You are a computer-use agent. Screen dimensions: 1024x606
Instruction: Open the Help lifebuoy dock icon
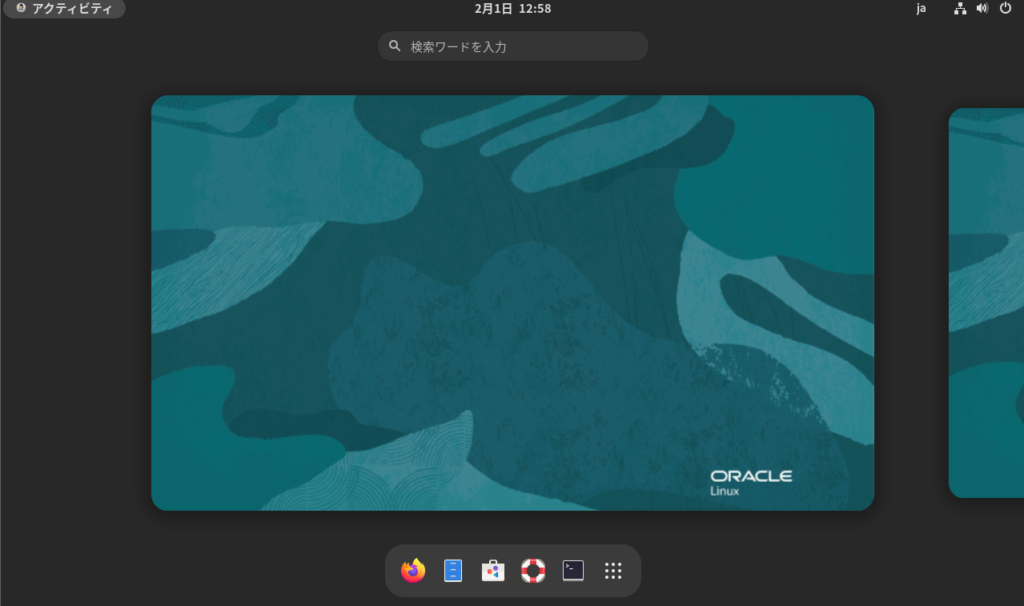533,570
